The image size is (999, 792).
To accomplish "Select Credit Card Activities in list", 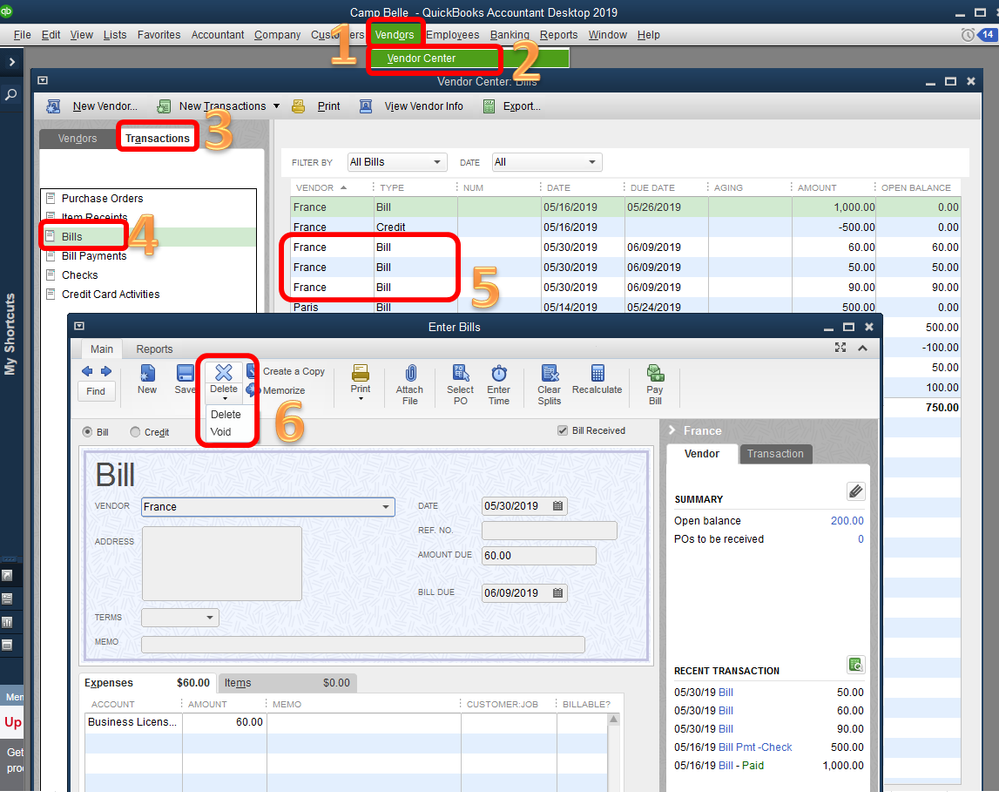I will point(110,294).
